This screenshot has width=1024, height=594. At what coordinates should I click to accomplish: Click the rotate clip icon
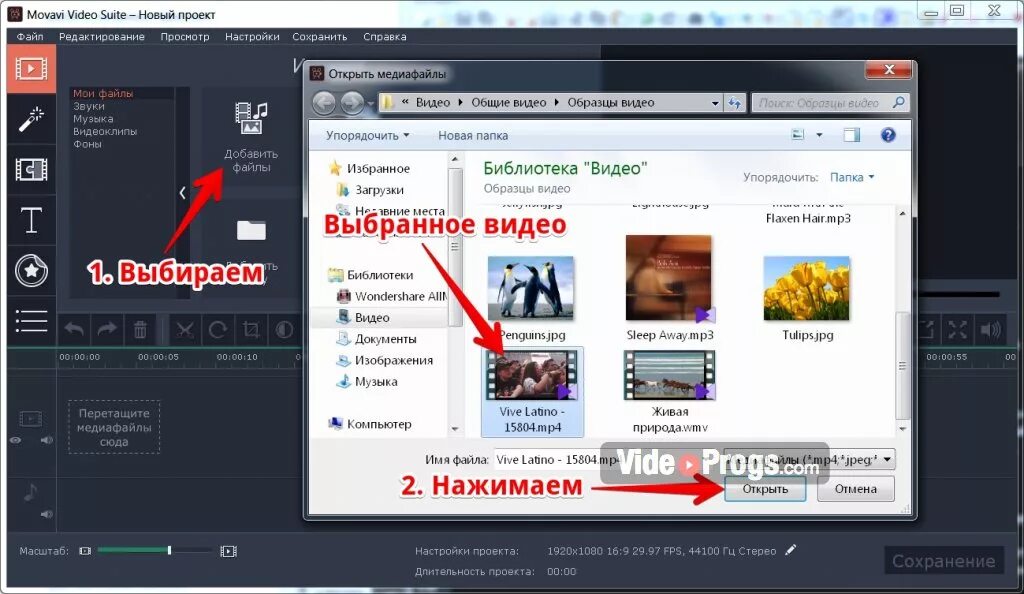[x=217, y=330]
